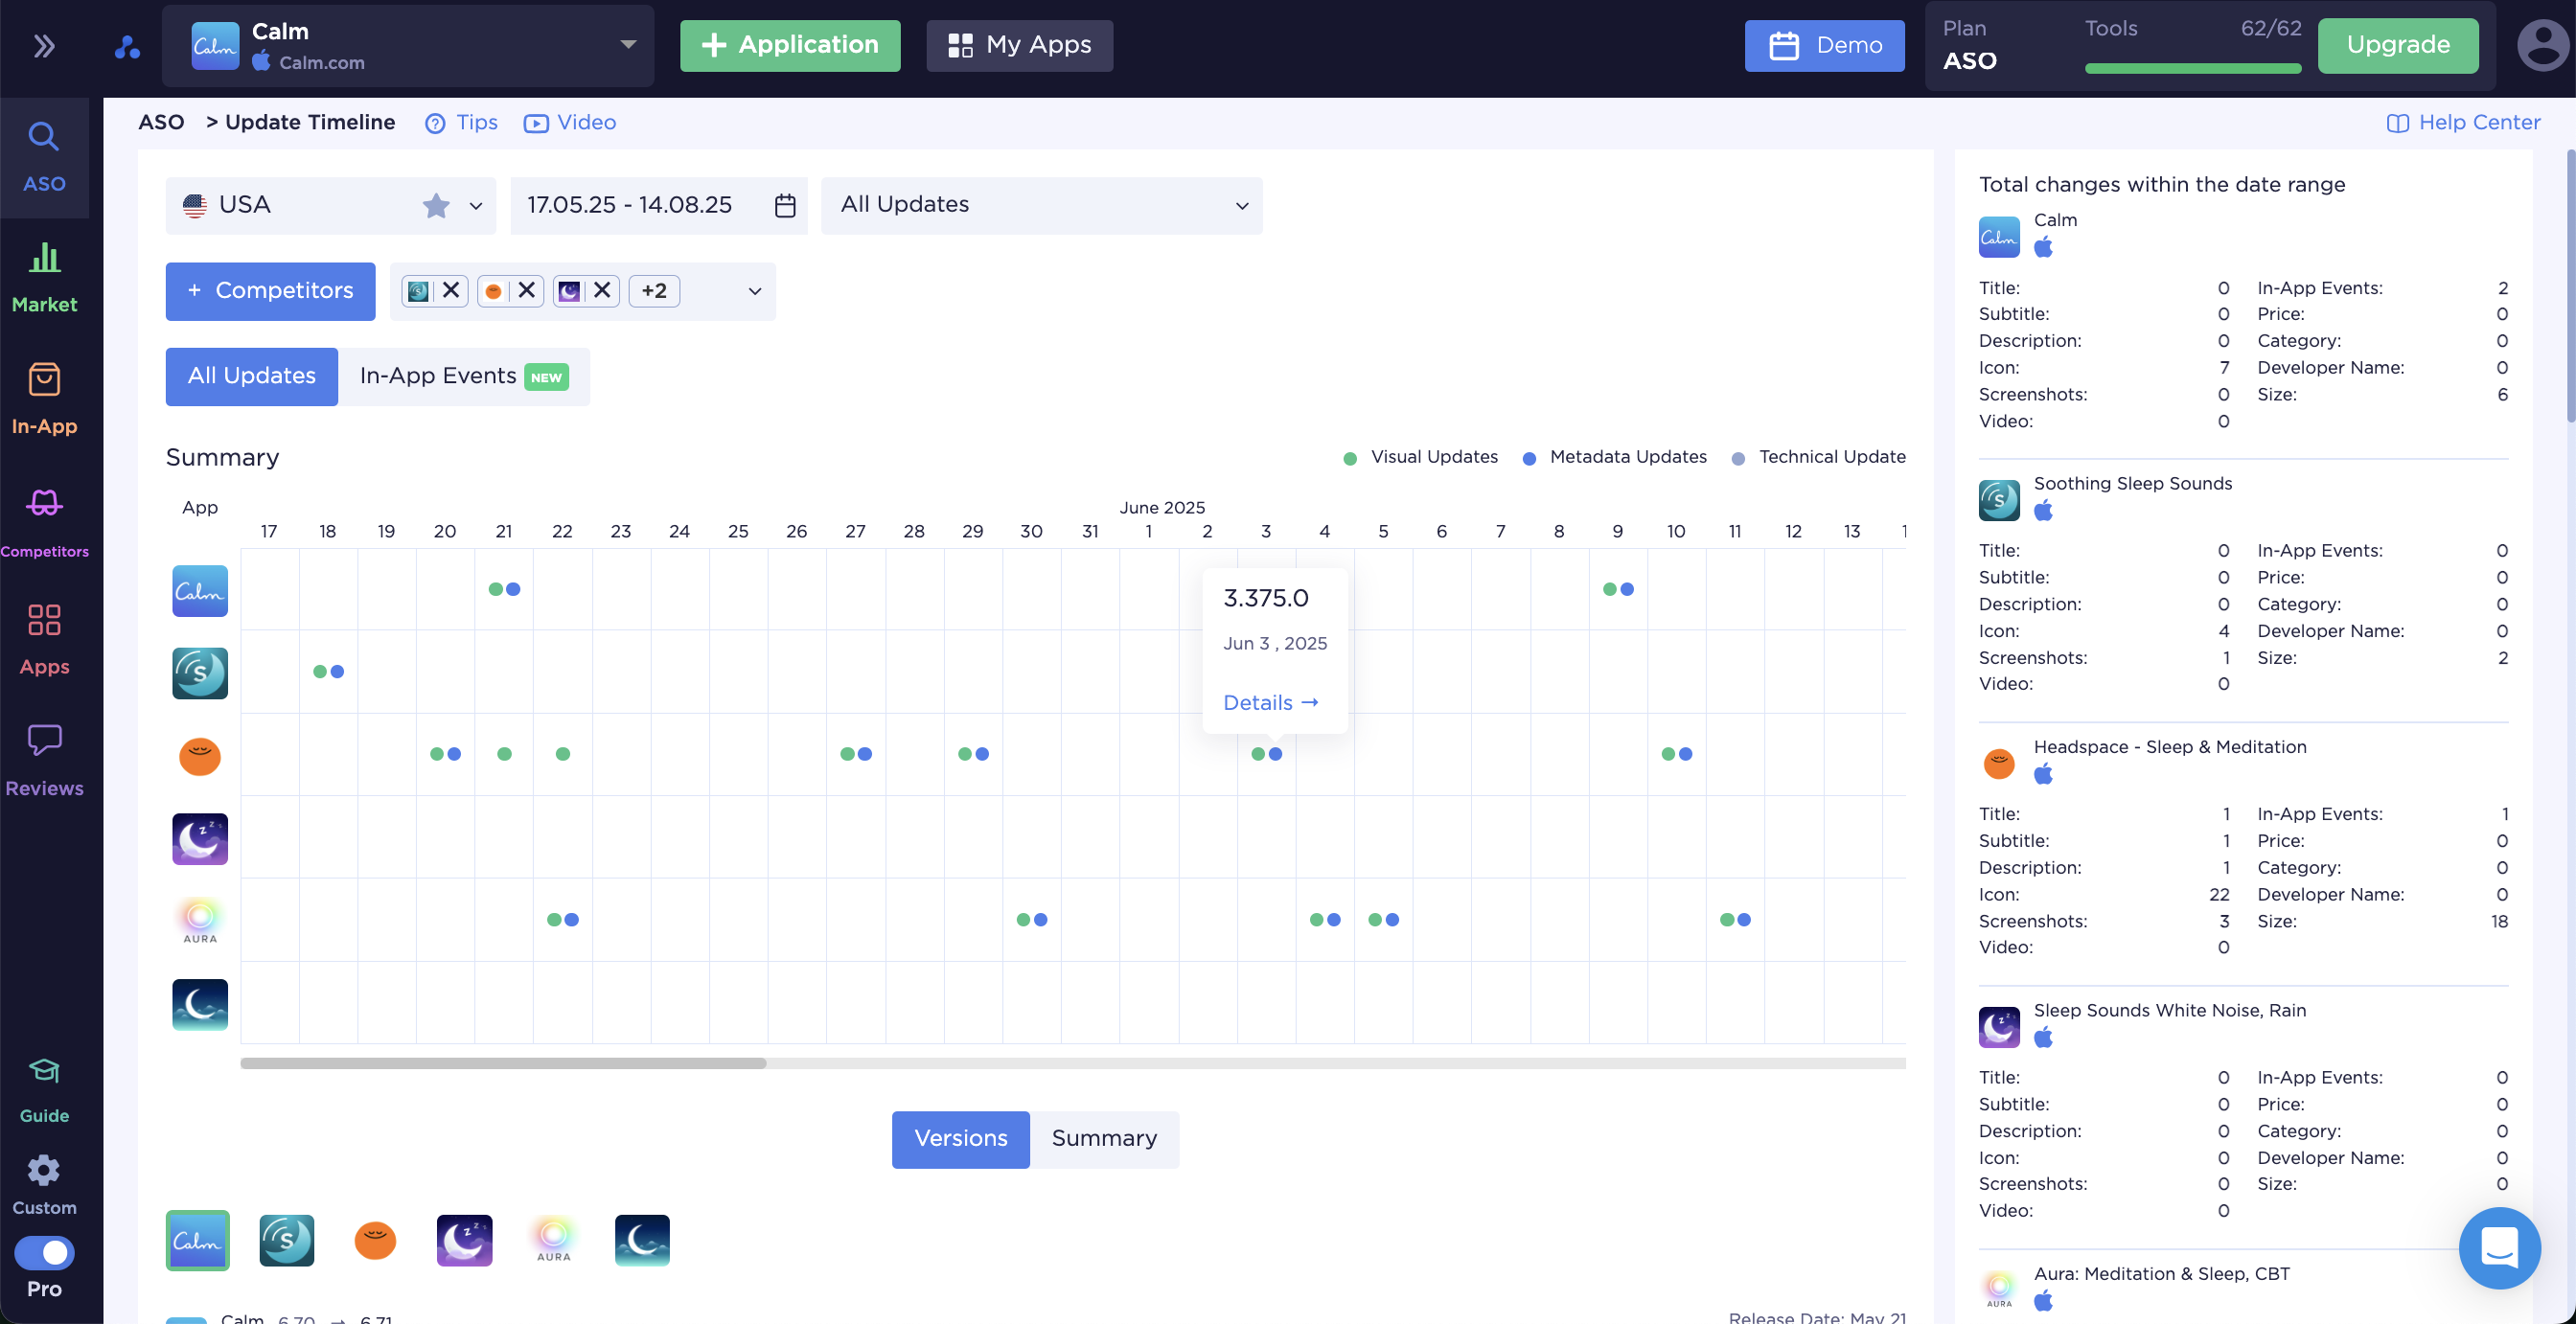Select Headspace icon in timeline row
The height and width of the screenshot is (1324, 2576).
tap(200, 756)
